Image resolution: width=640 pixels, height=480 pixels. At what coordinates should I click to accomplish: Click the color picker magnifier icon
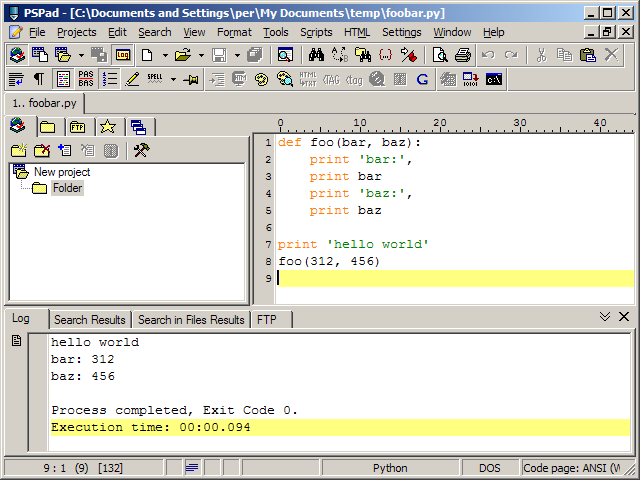(x=284, y=79)
